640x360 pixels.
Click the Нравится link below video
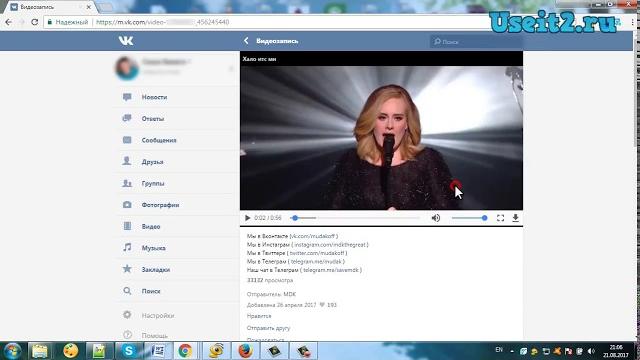259,316
